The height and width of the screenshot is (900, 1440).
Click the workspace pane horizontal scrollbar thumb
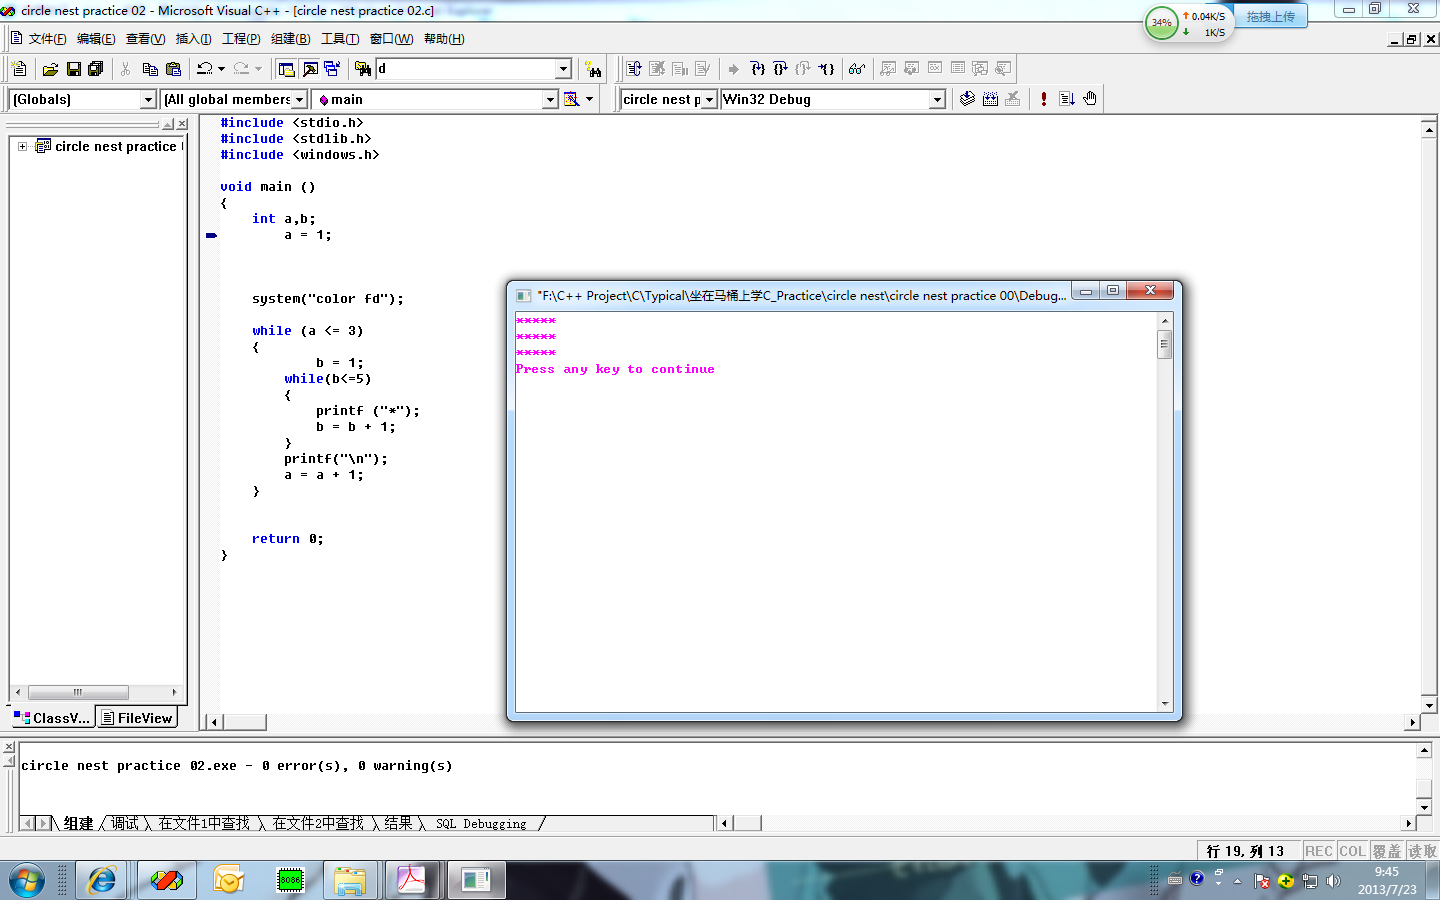78,692
